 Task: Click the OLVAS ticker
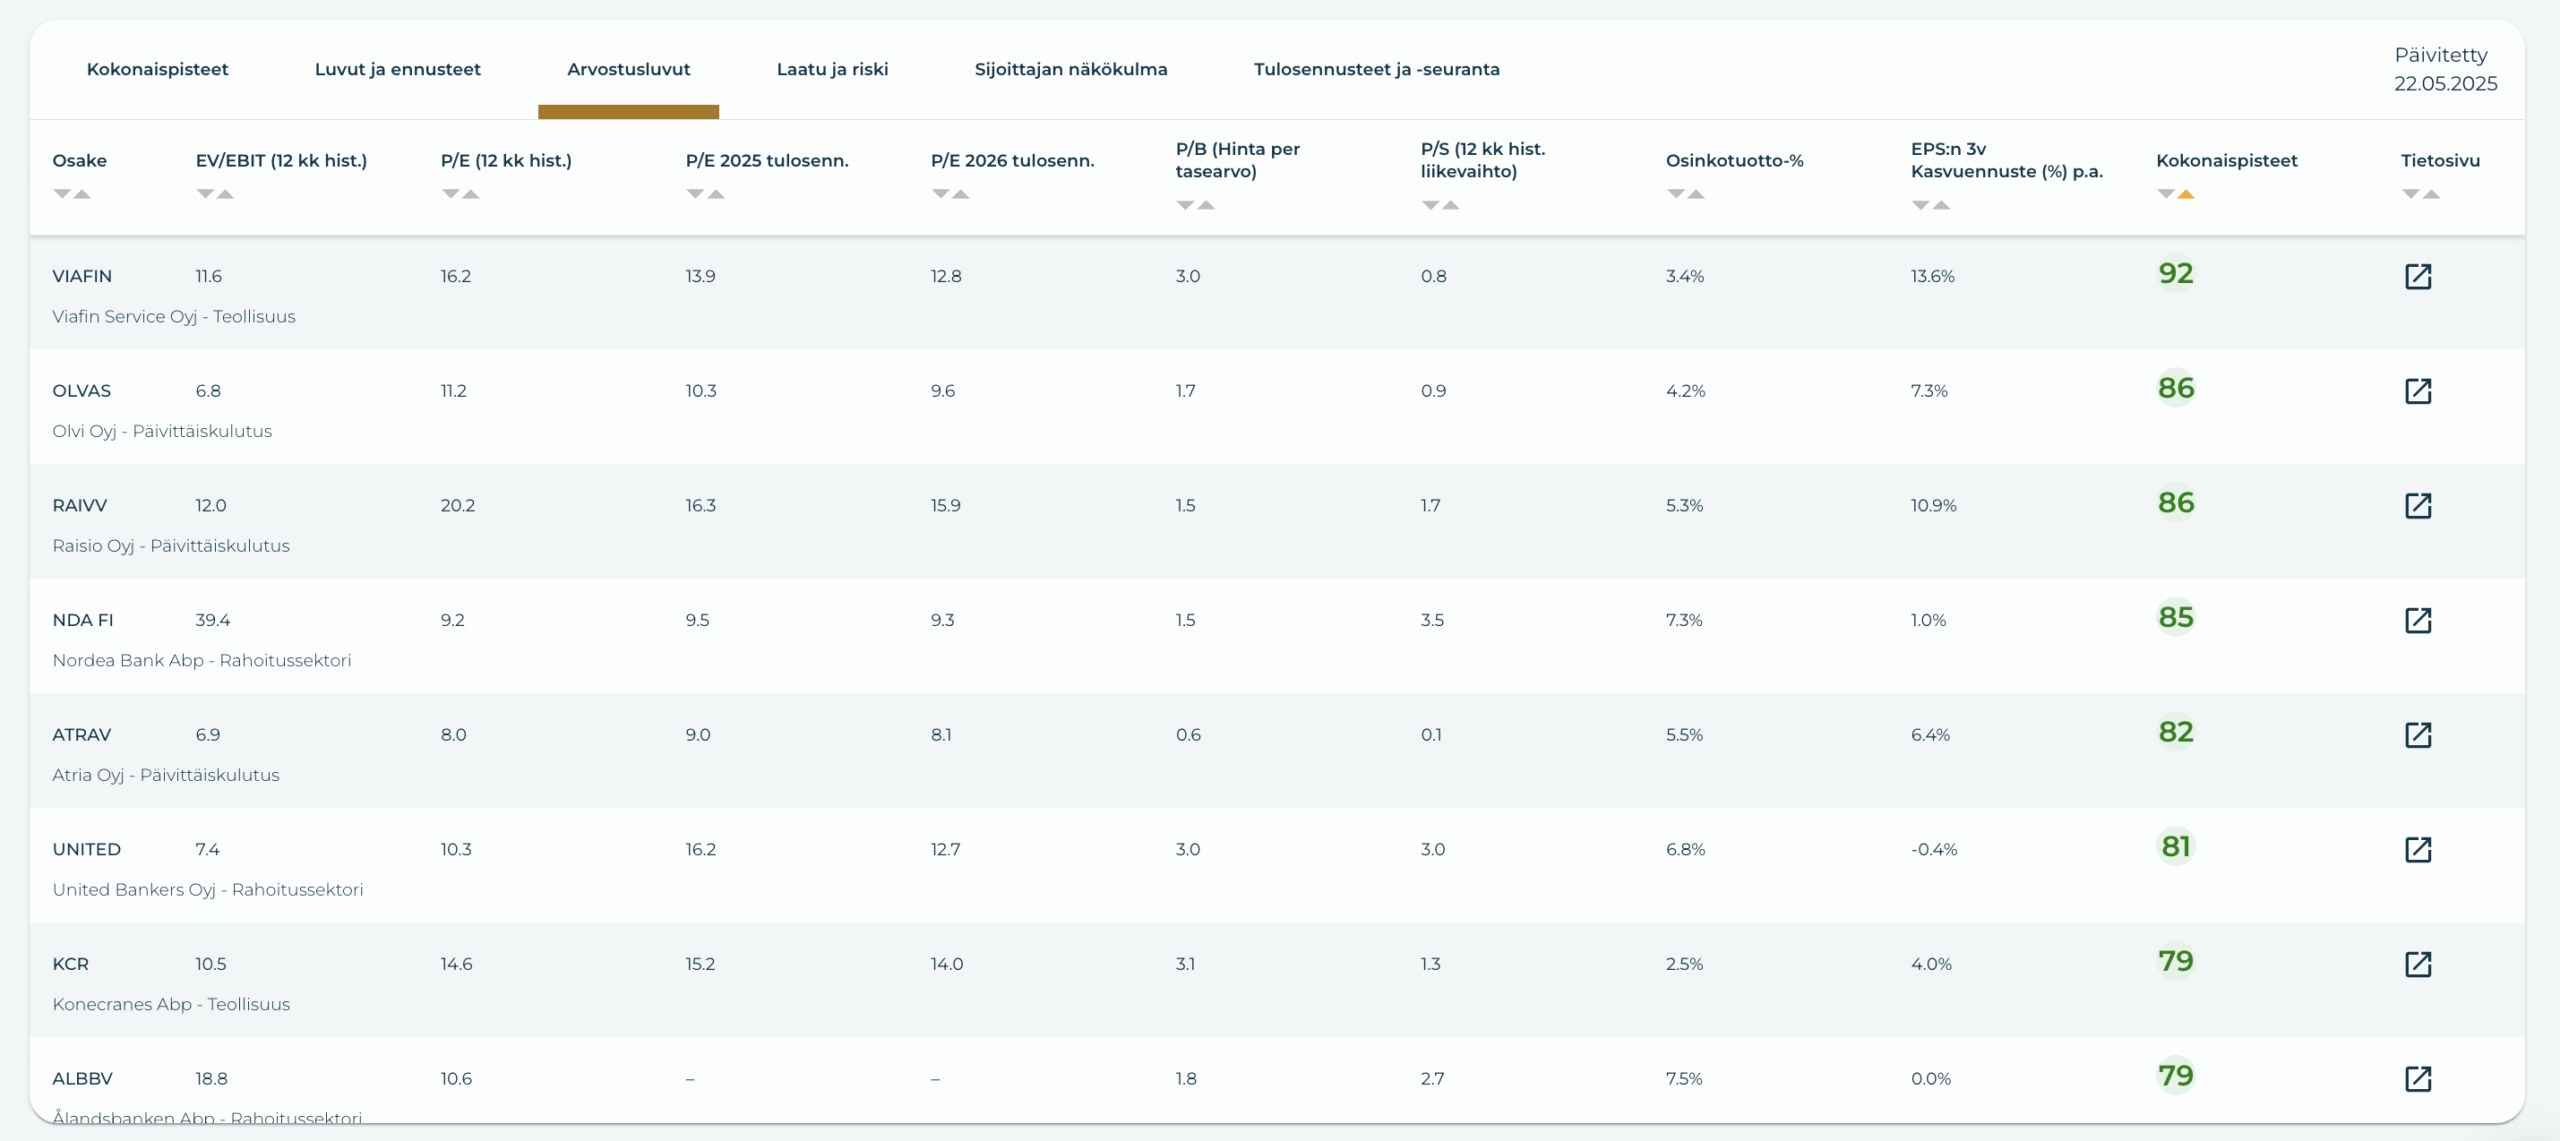click(81, 391)
